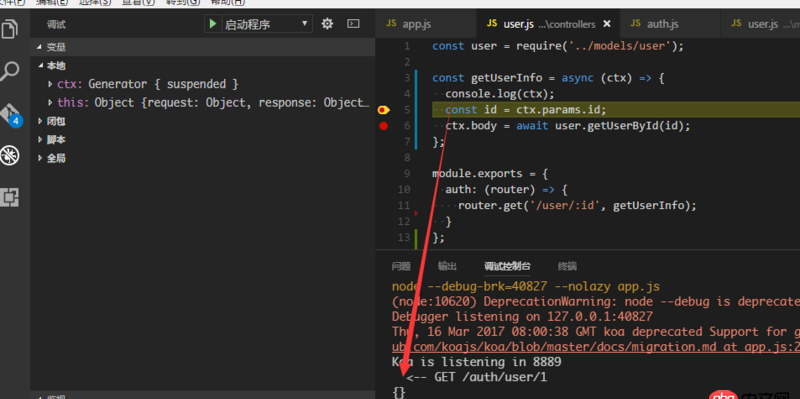Screen dimensions: 800x399
Task: Switch to the 输出 output panel tab
Action: pos(447,266)
